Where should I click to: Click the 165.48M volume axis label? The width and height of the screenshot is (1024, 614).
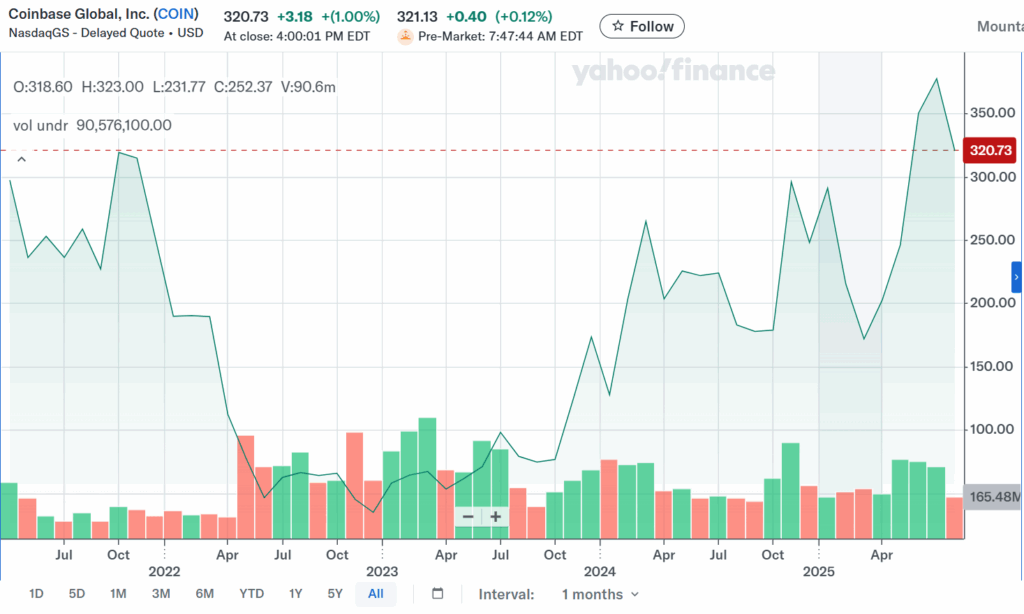click(993, 497)
